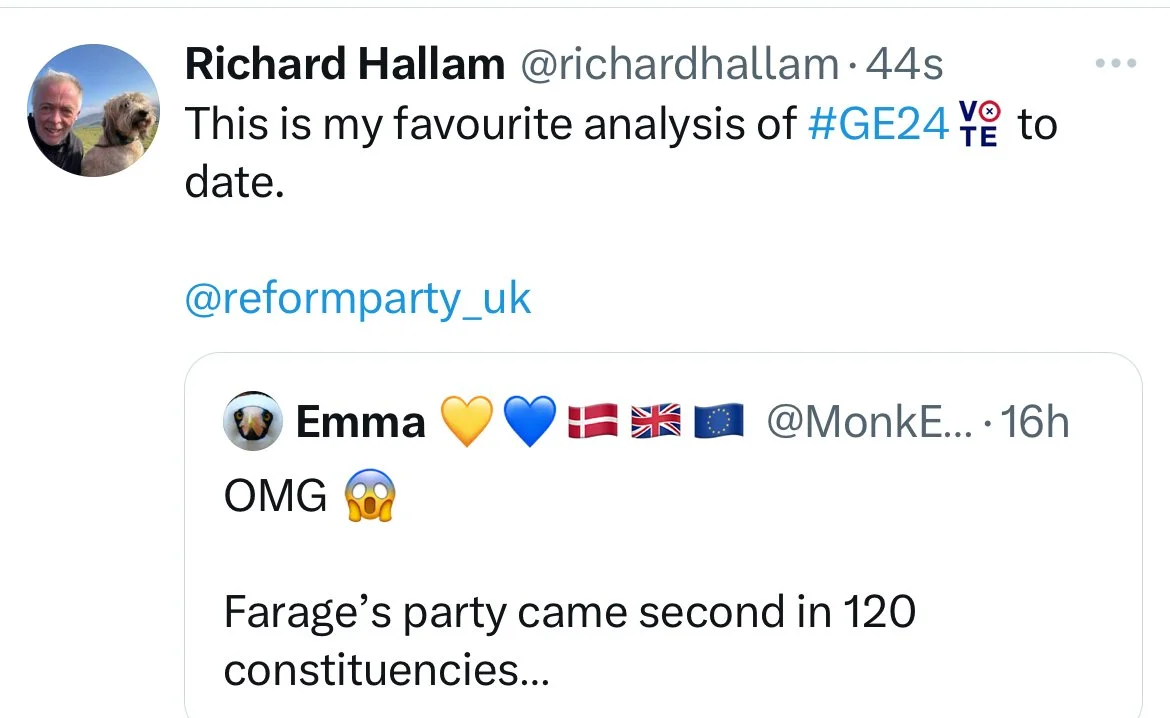Click Emma's eagle avatar in the quoted tweet
Viewport: 1170px width, 718px height.
coord(251,422)
